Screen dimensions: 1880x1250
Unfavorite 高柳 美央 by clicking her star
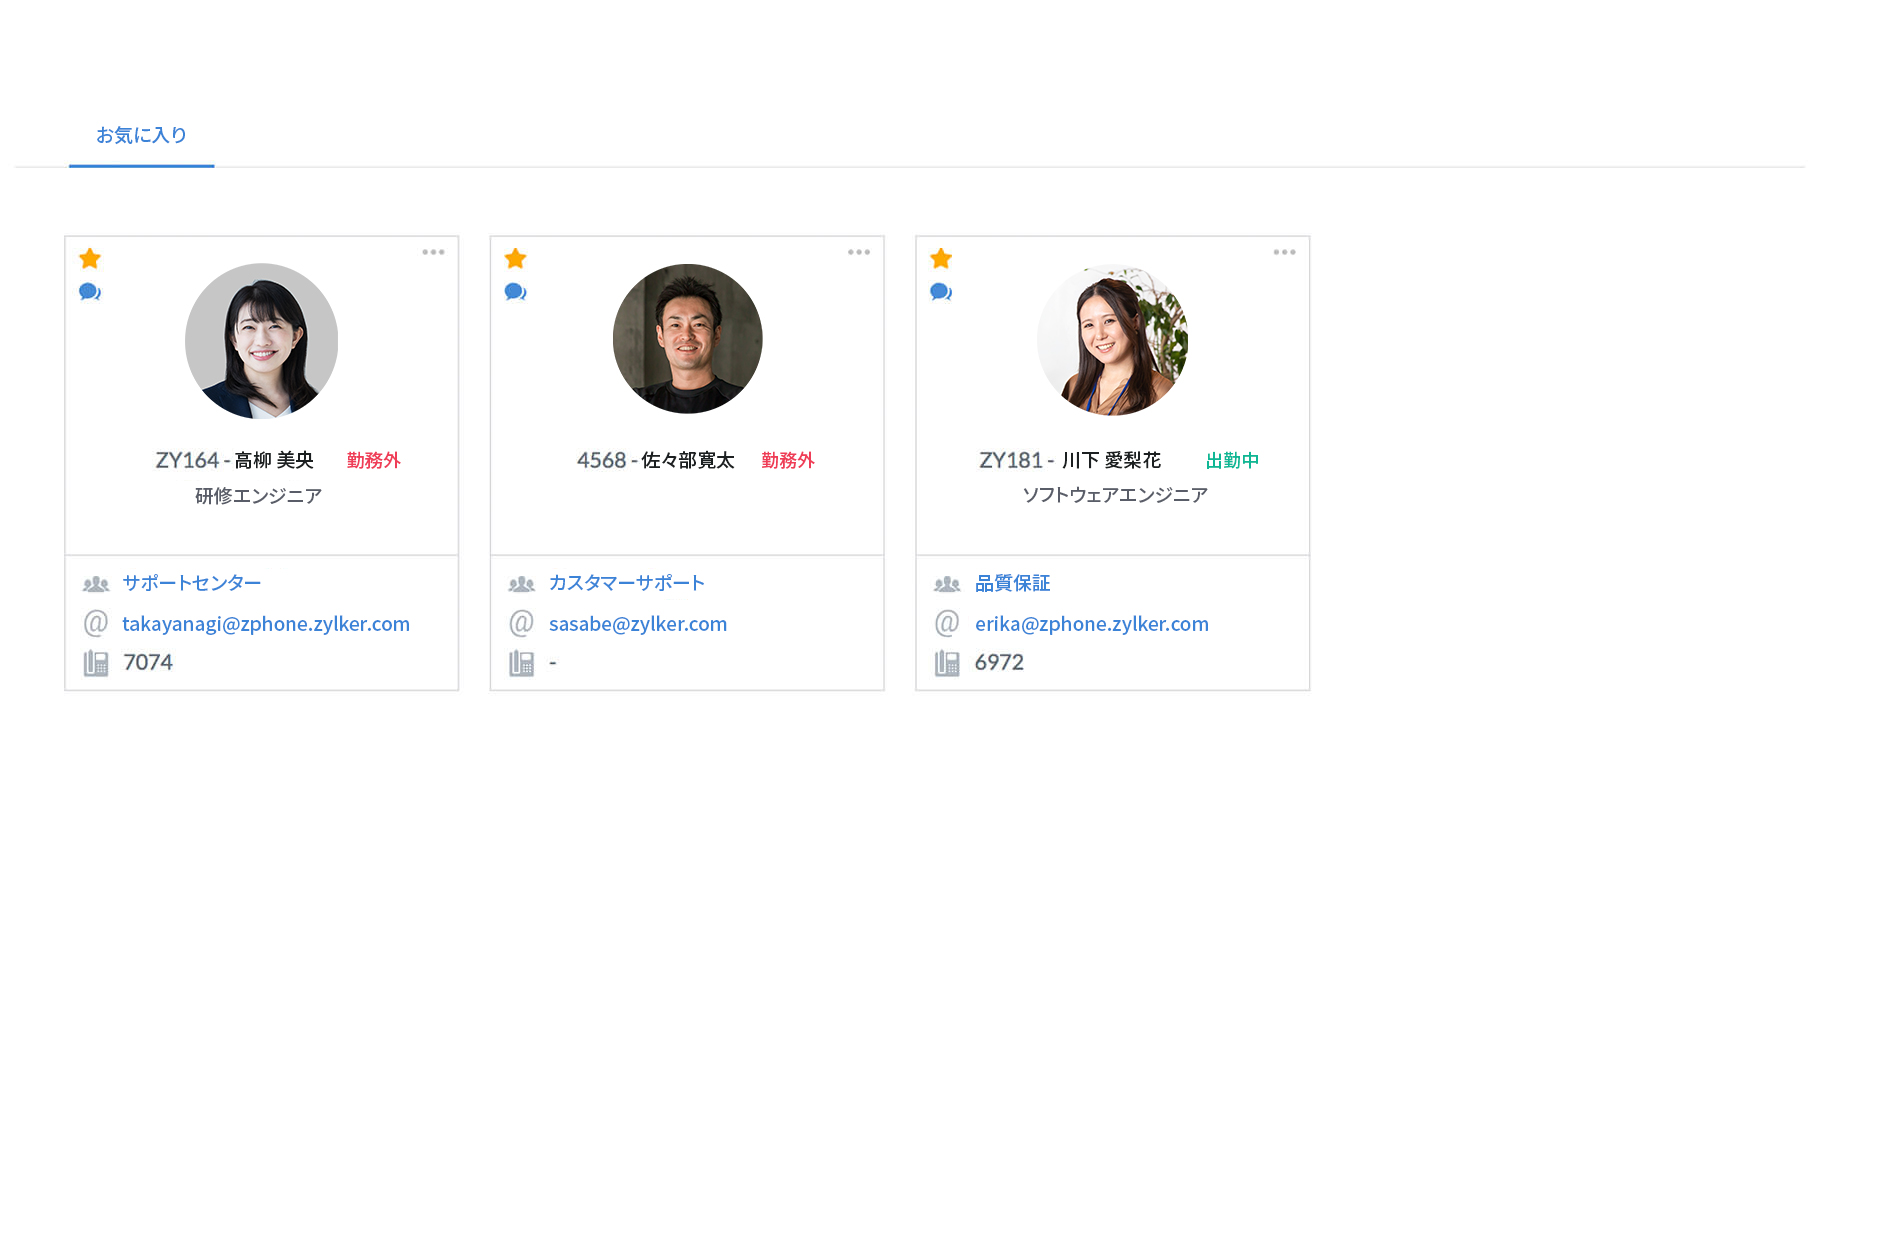click(90, 258)
